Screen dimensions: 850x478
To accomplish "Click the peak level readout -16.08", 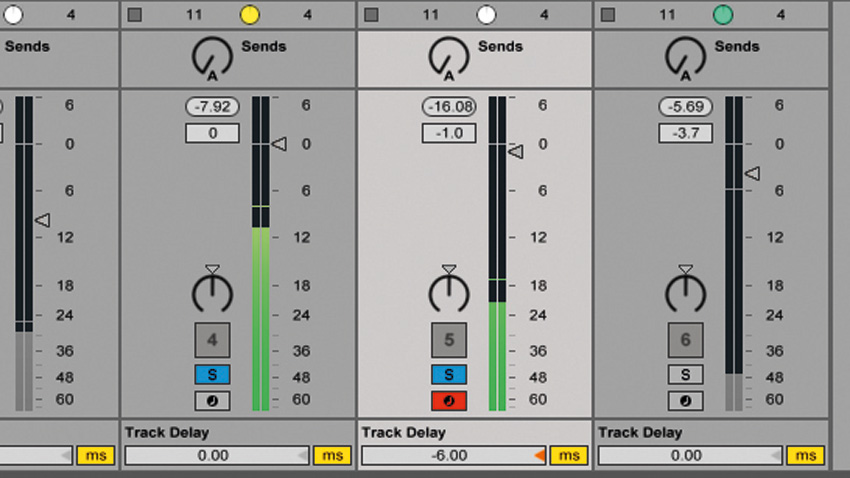I will point(449,107).
